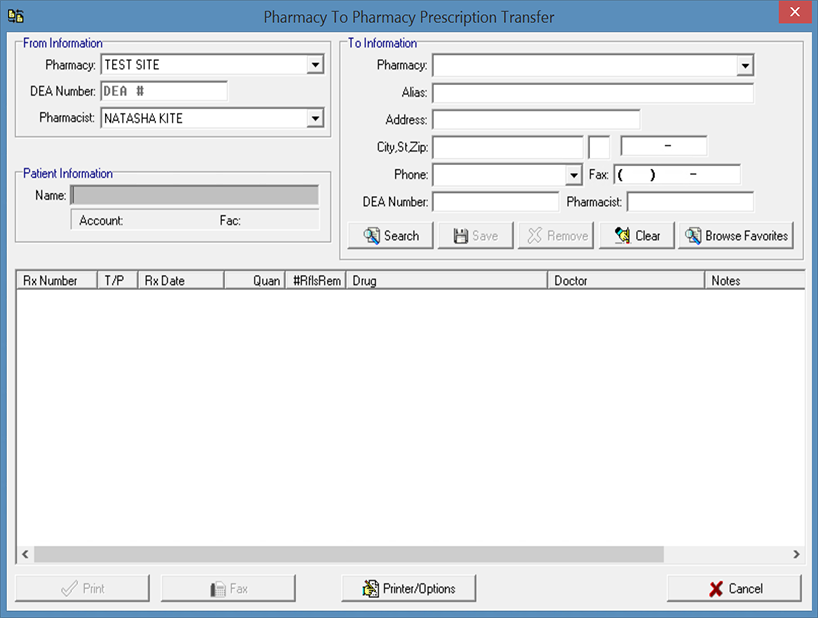The height and width of the screenshot is (618, 818).
Task: Click the application icon in title bar
Action: point(15,16)
